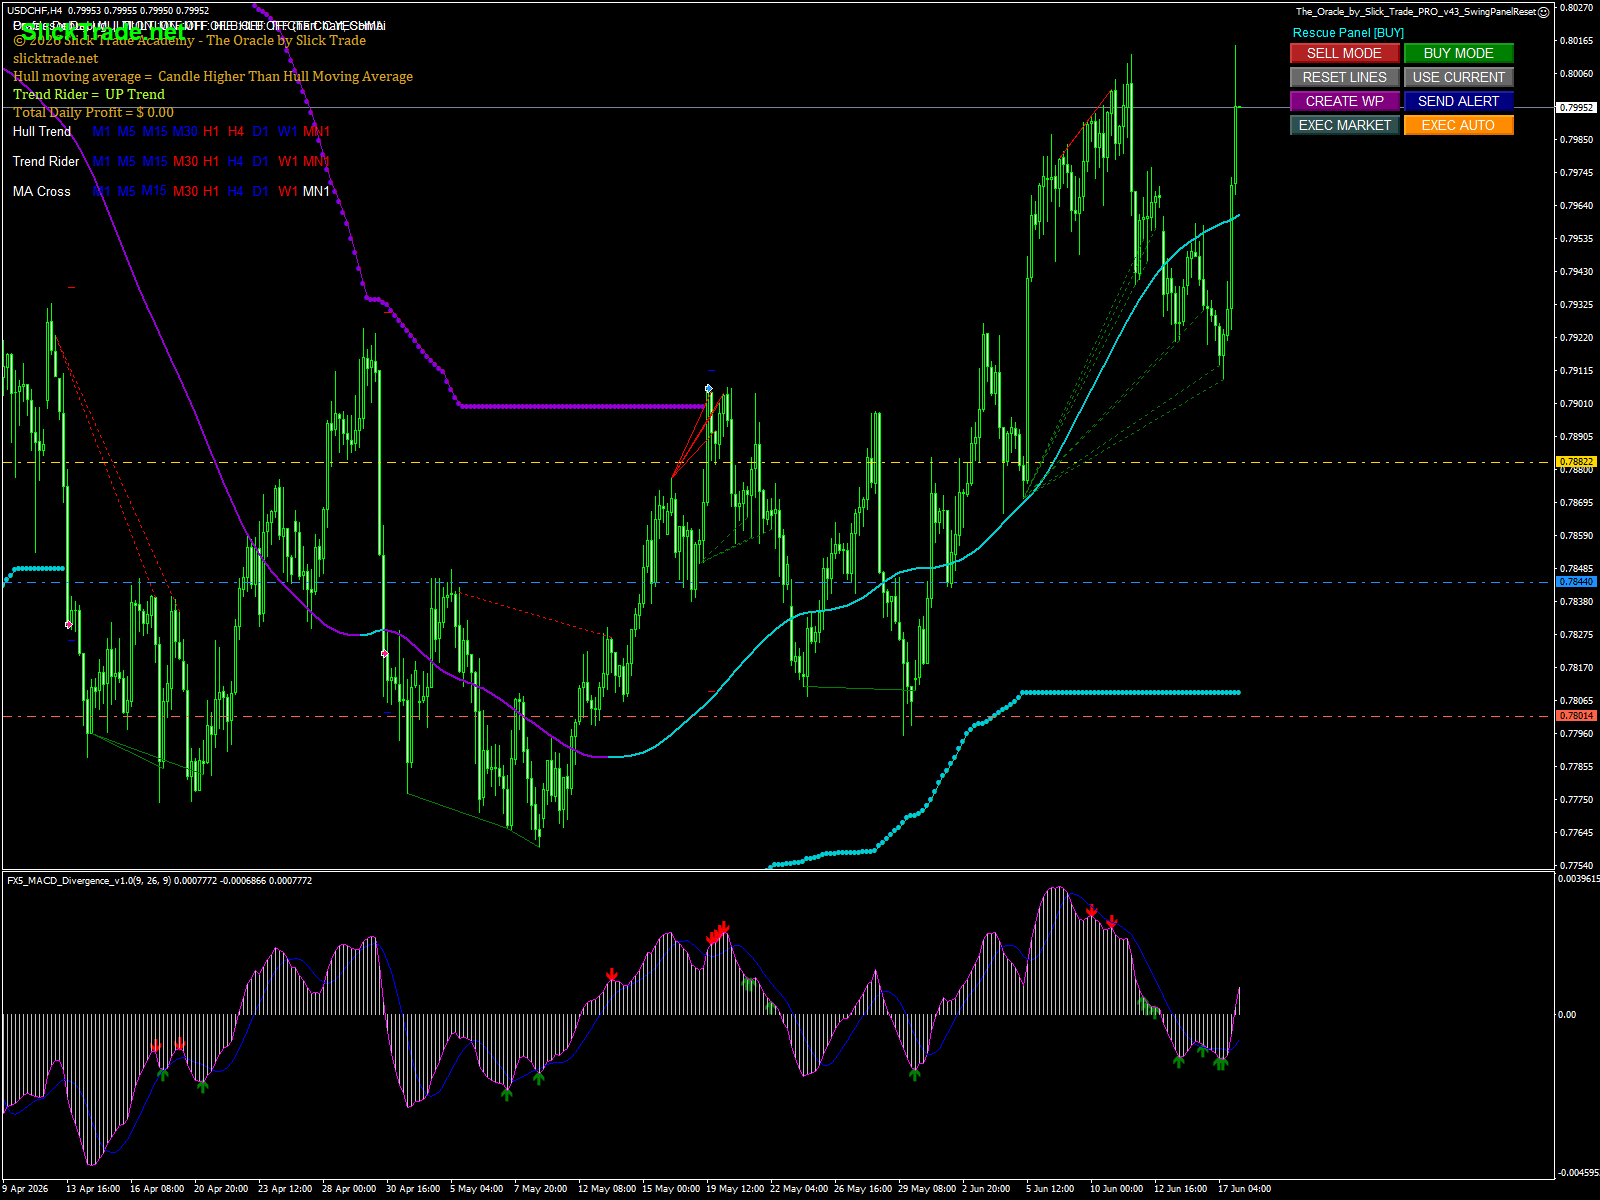Click the yellow 0.78822 price tag
This screenshot has height=1200, width=1600.
(1577, 462)
